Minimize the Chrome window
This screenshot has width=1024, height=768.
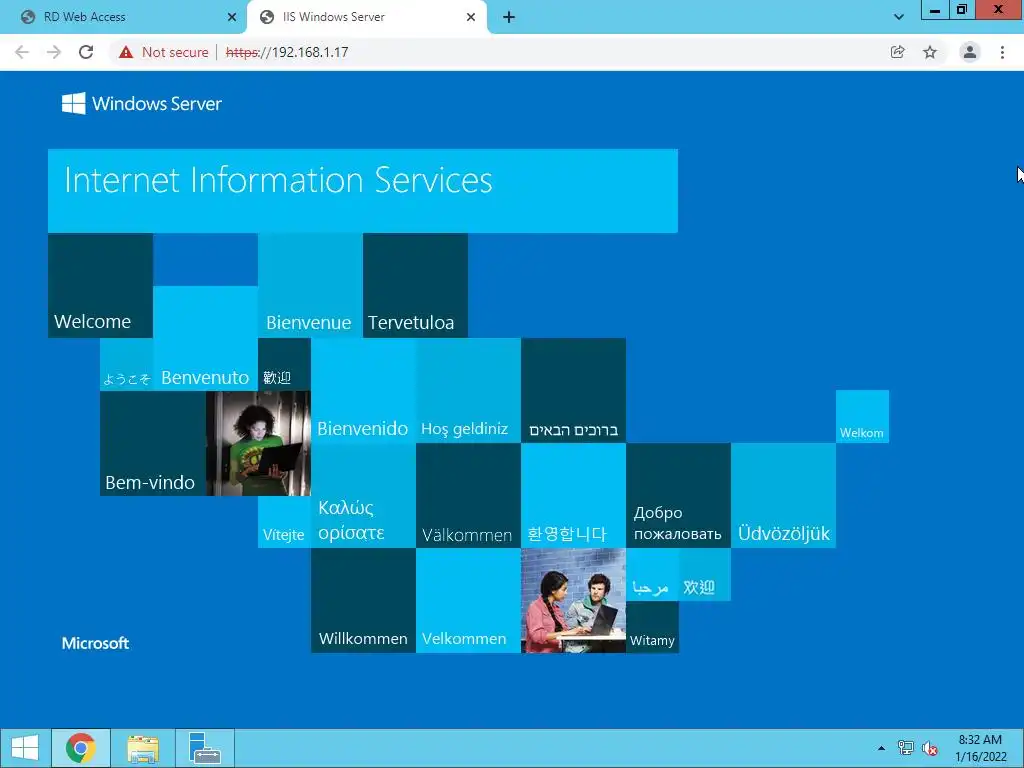click(935, 10)
